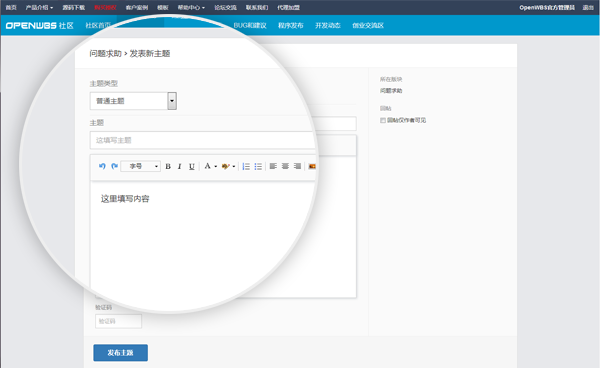Go to the BUG和建议 forum tab
The width and height of the screenshot is (600, 368).
click(250, 26)
